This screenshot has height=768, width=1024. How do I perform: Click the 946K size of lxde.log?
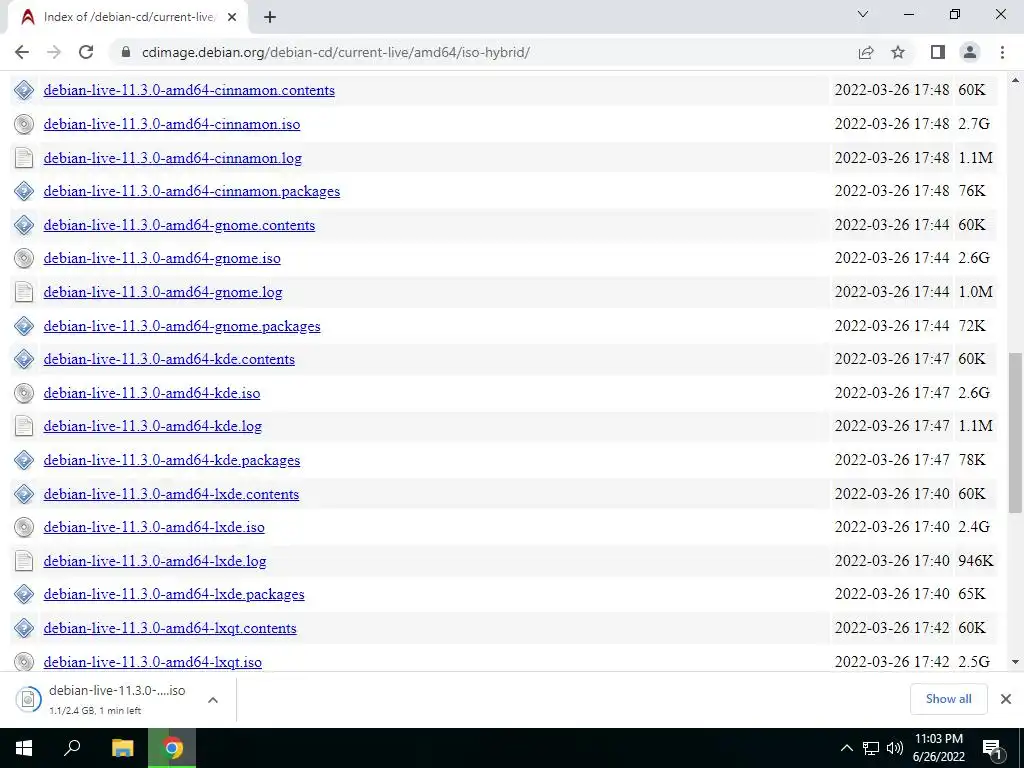pyautogui.click(x=976, y=561)
